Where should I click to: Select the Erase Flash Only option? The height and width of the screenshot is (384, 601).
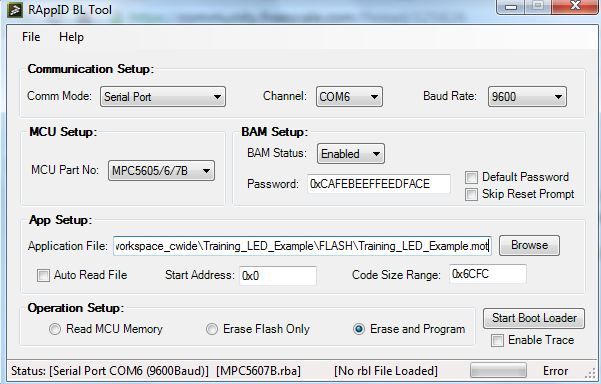tap(212, 329)
